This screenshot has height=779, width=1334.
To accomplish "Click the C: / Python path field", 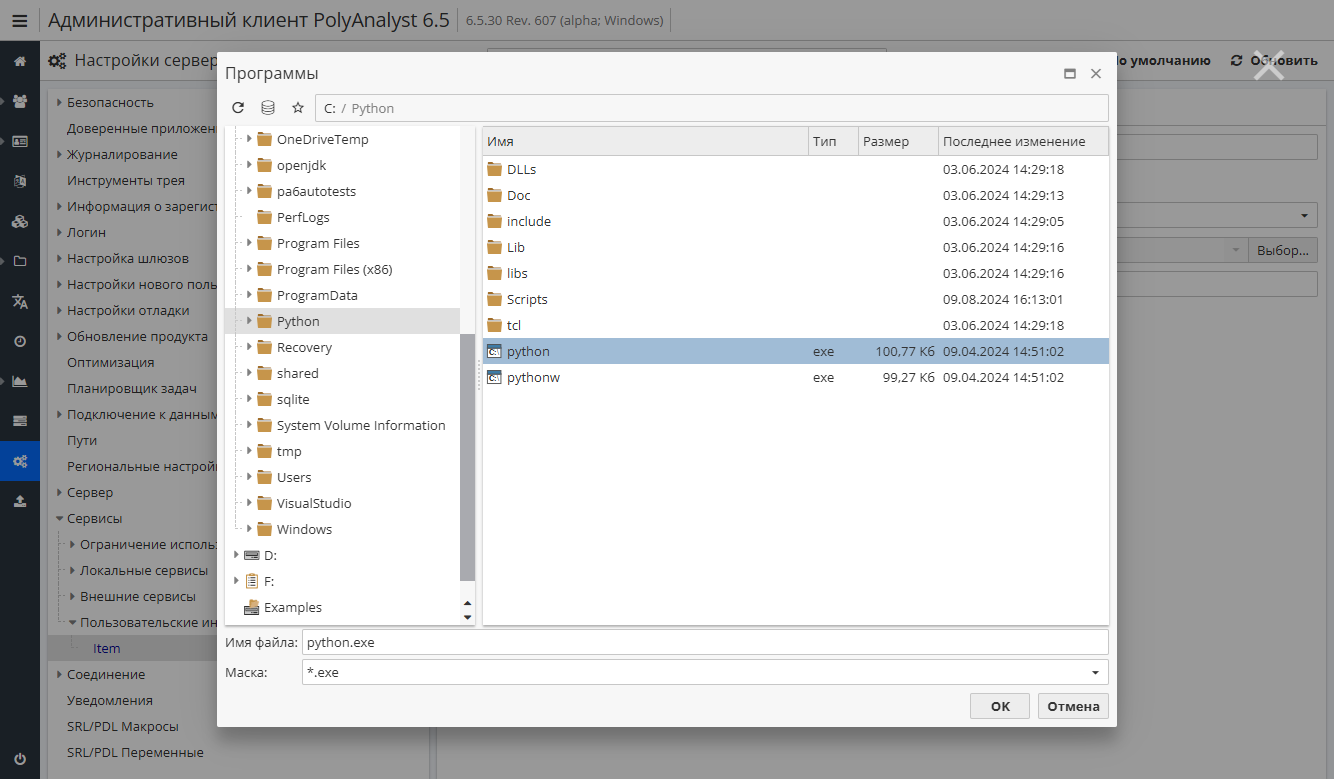I will pyautogui.click(x=712, y=108).
